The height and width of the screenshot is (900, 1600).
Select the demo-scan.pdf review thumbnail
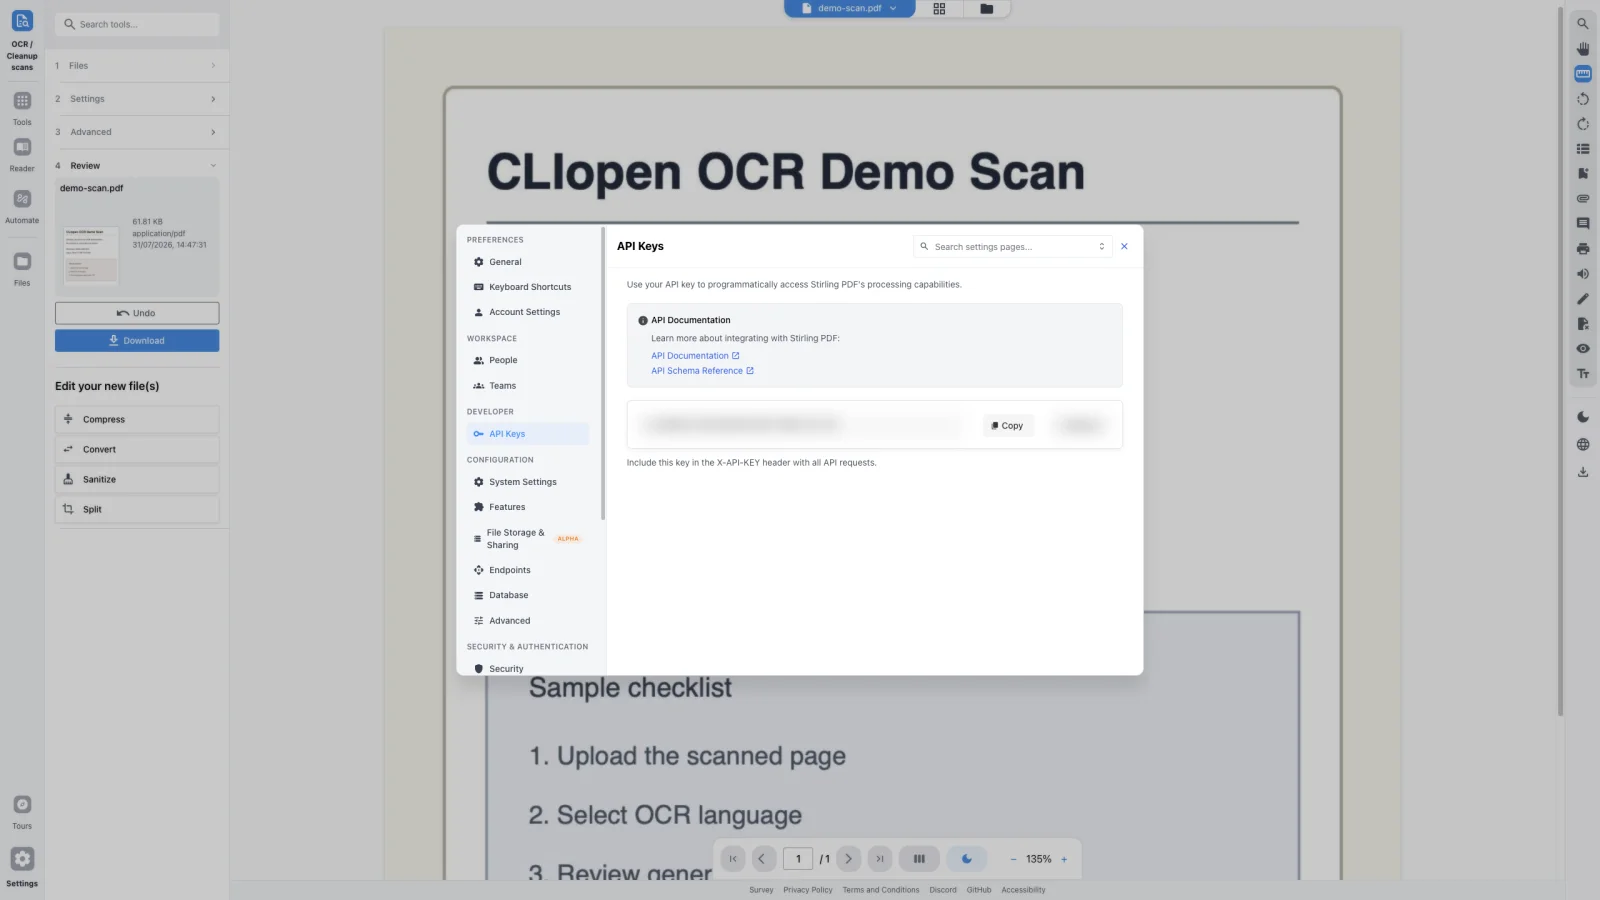click(x=91, y=254)
